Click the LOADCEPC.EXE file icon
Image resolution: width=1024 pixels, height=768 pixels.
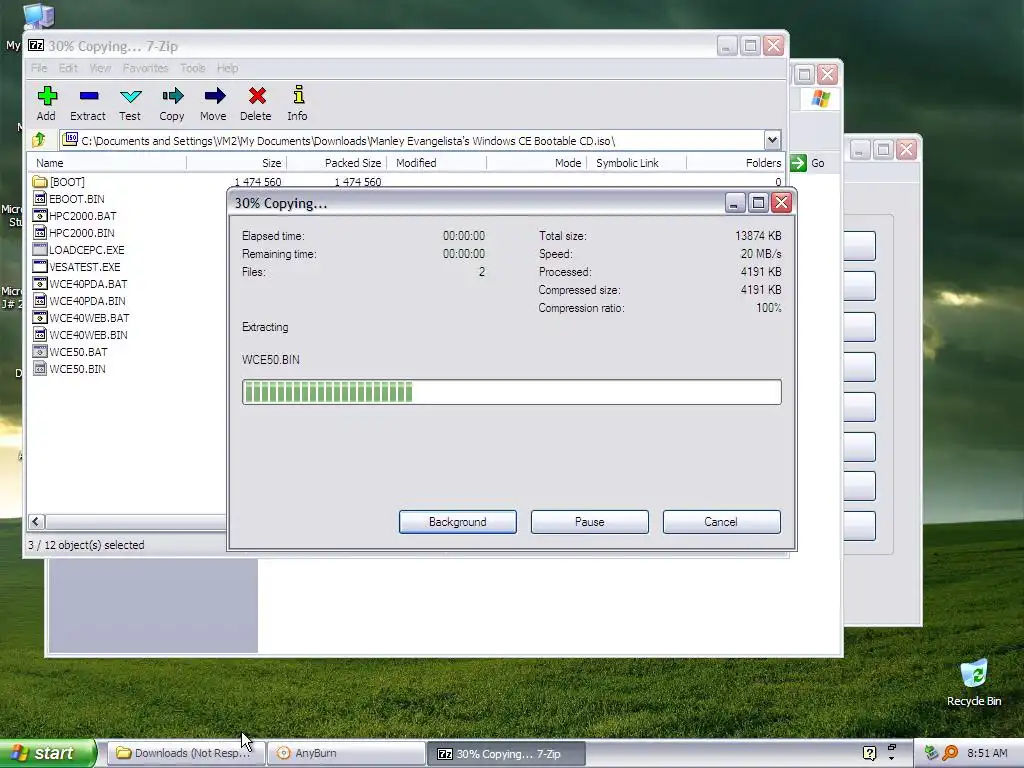coord(40,249)
